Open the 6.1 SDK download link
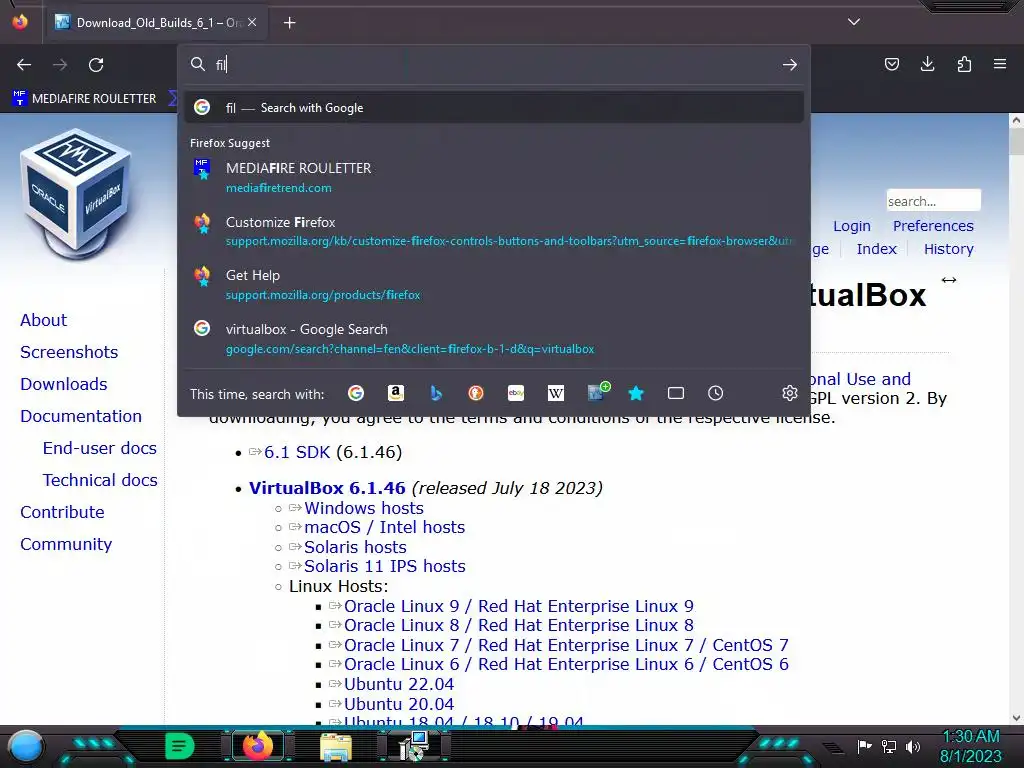This screenshot has height=768, width=1024. 297,452
